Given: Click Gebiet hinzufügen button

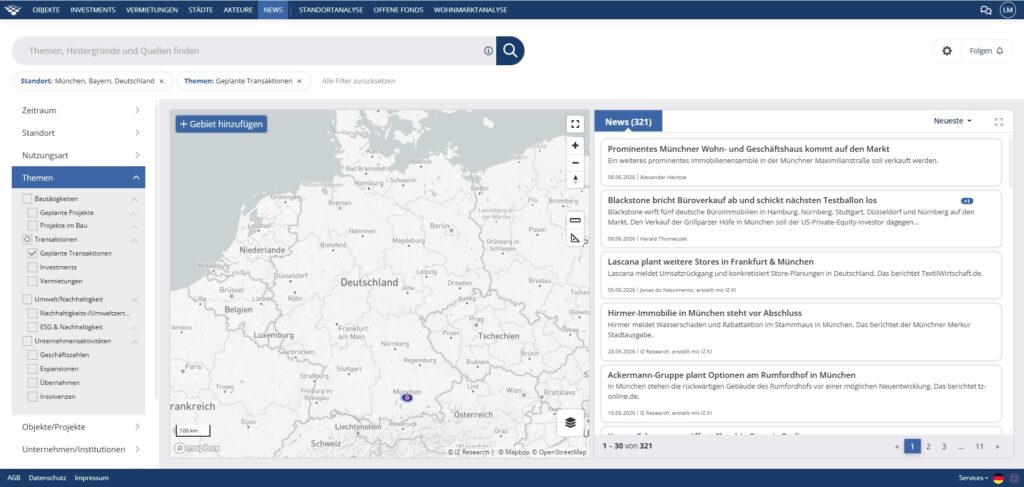Looking at the screenshot, I should coord(221,124).
